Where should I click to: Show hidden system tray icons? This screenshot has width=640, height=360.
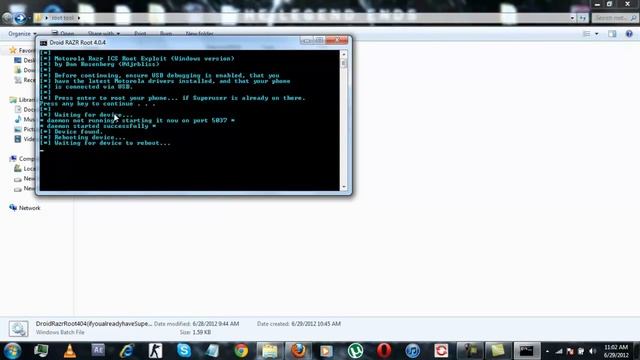tap(547, 351)
